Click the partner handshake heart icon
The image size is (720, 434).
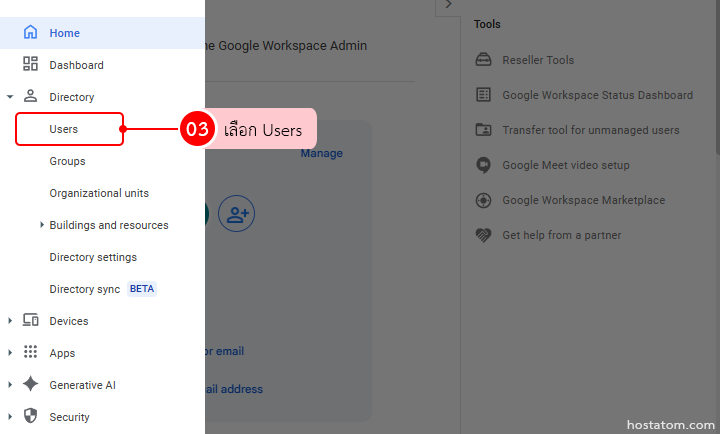[x=483, y=235]
